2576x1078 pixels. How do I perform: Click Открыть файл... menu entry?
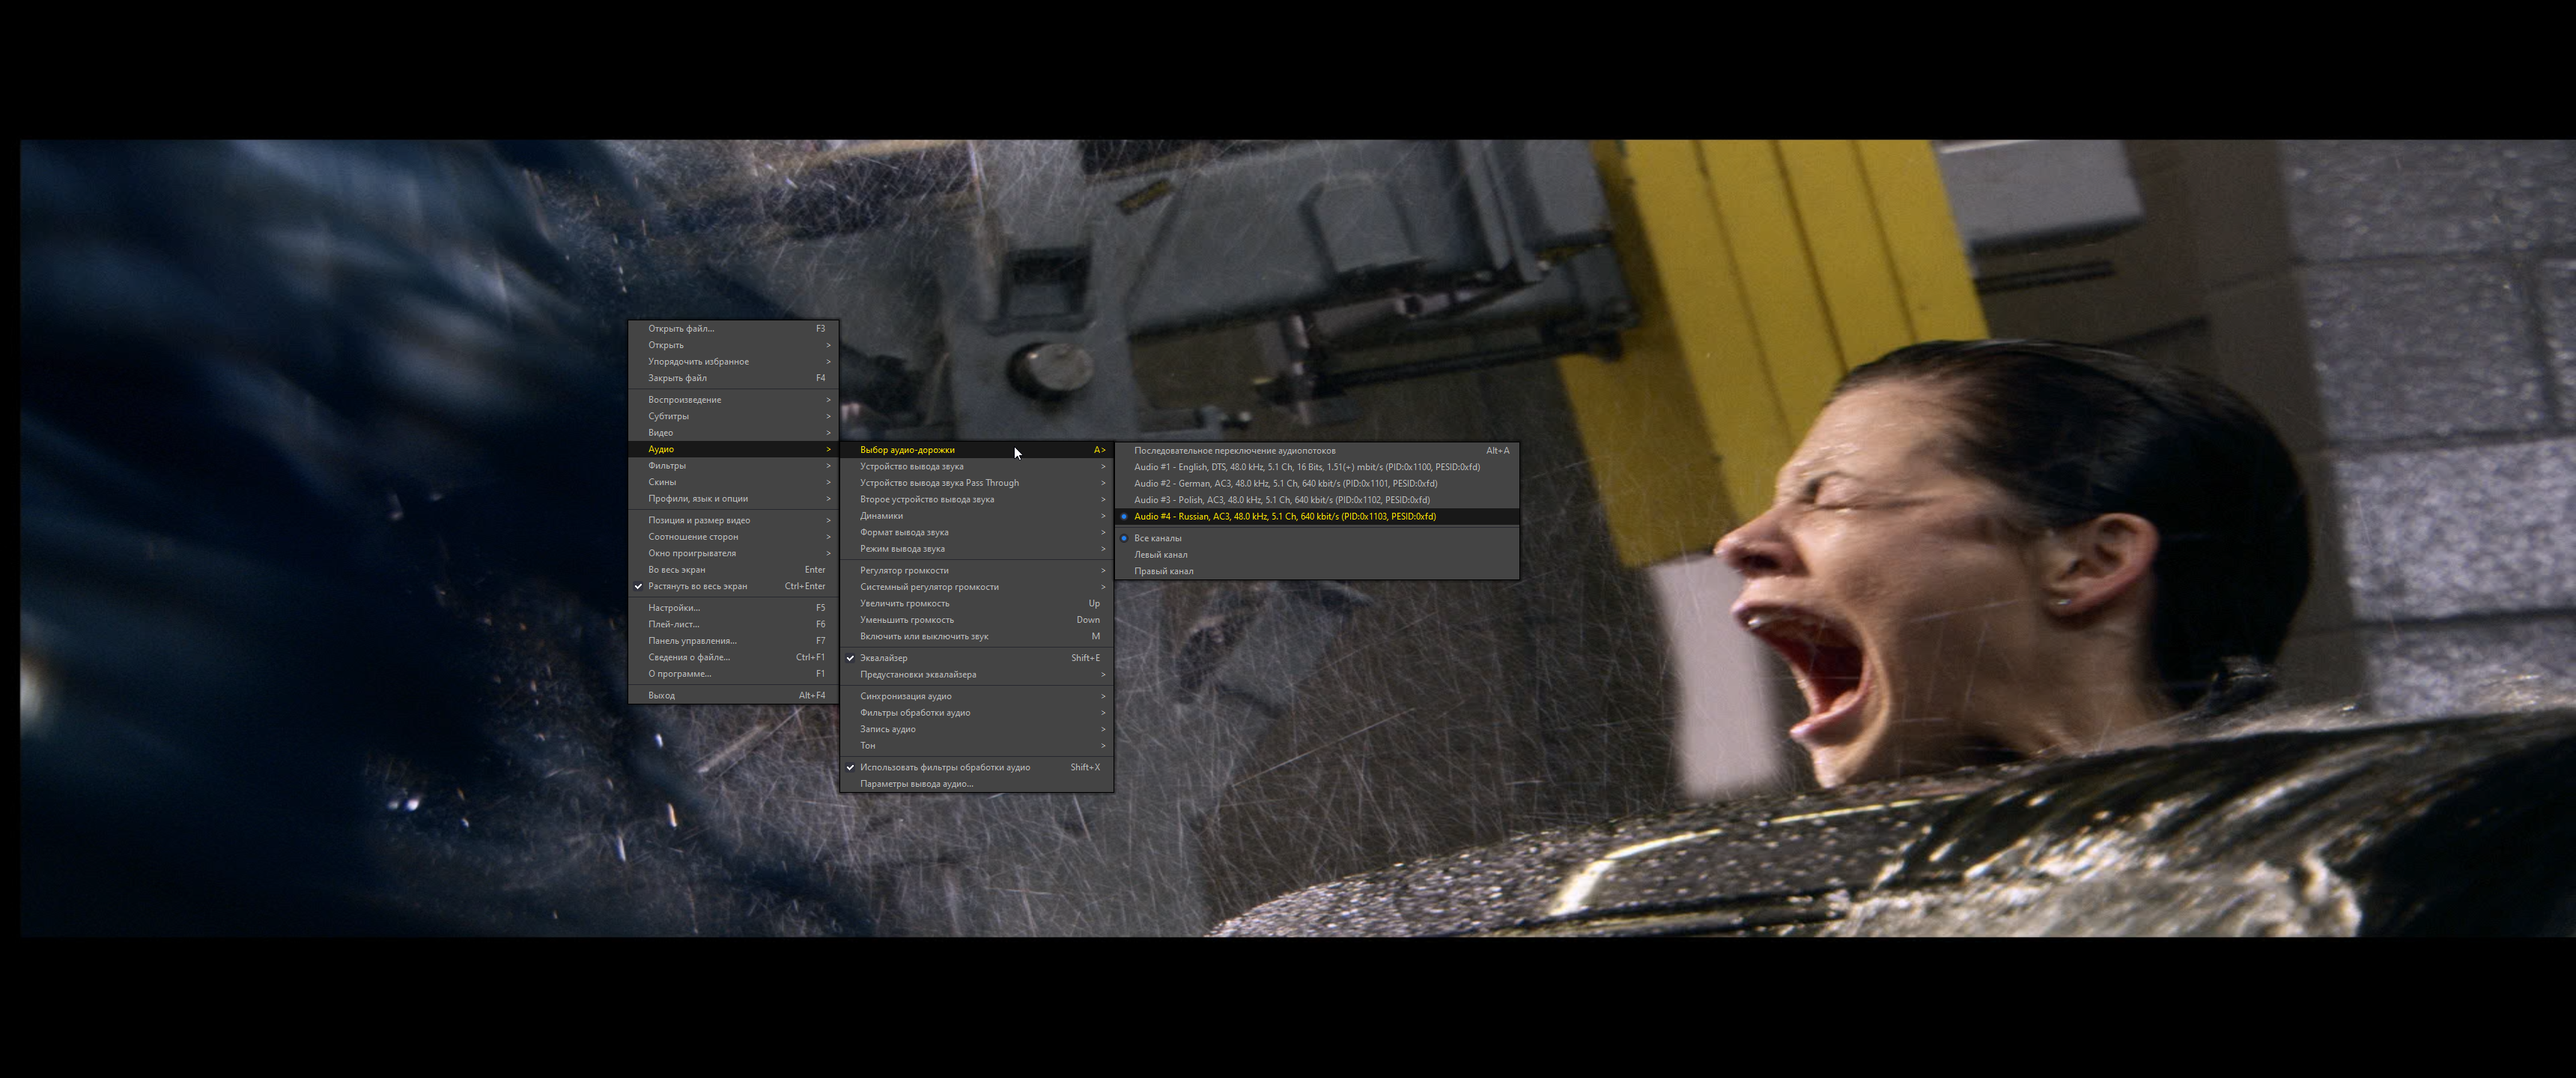coord(680,328)
